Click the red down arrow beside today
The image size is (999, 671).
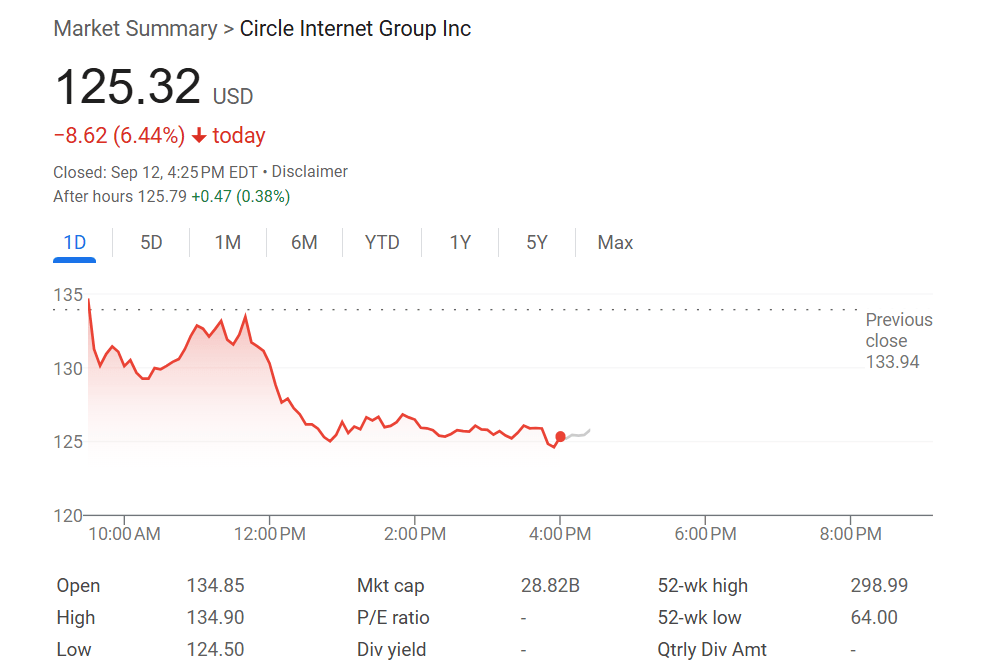click(x=199, y=136)
